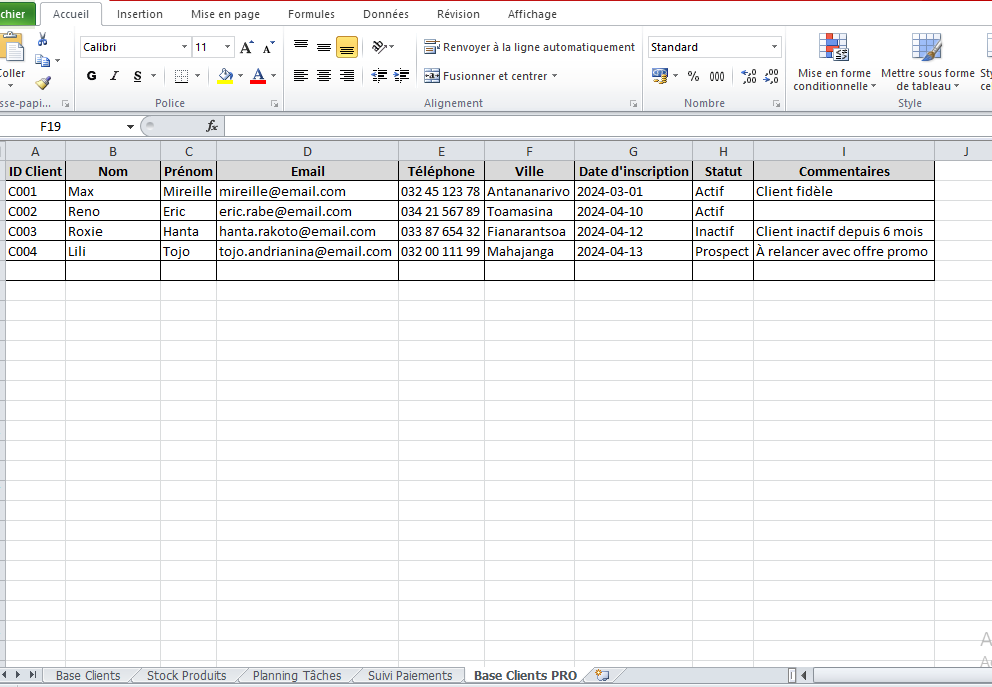Toggle the highlighted bottom alignment button
Screen dimensions: 992x687
point(347,47)
